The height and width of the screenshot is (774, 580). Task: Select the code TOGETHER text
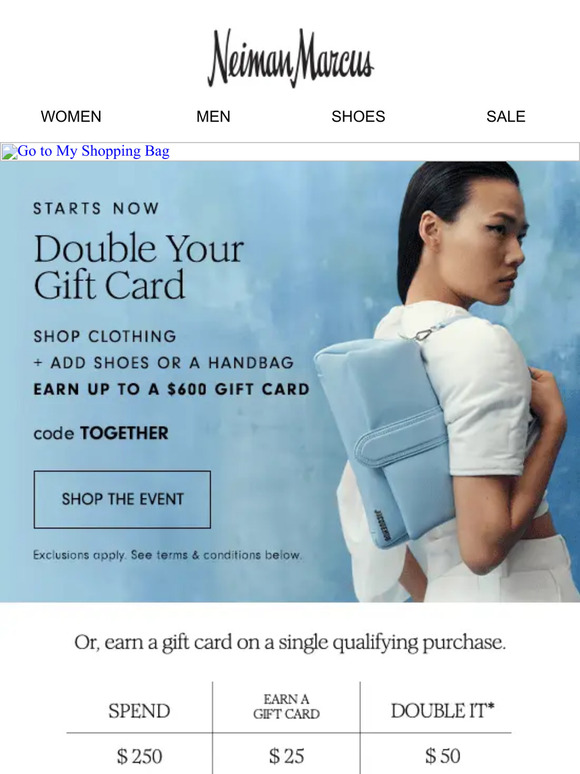pos(101,433)
